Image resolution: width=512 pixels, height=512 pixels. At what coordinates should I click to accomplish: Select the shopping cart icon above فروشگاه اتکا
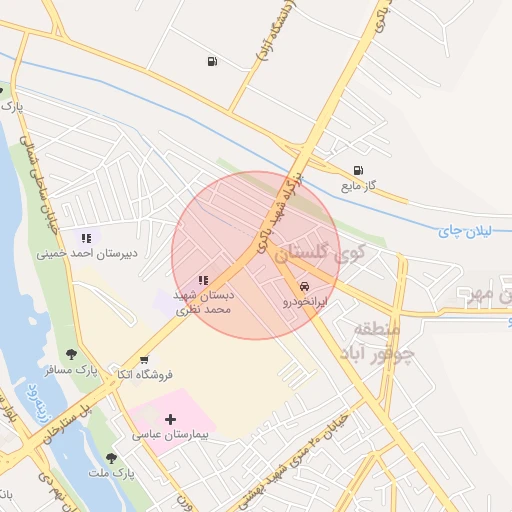pyautogui.click(x=144, y=360)
